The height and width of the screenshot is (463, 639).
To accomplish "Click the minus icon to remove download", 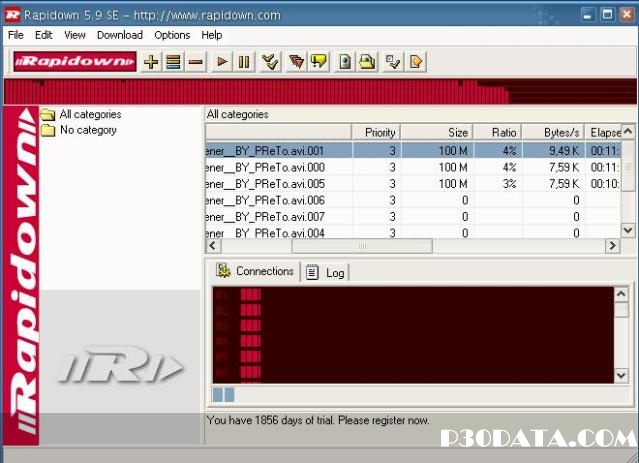I will click(196, 62).
